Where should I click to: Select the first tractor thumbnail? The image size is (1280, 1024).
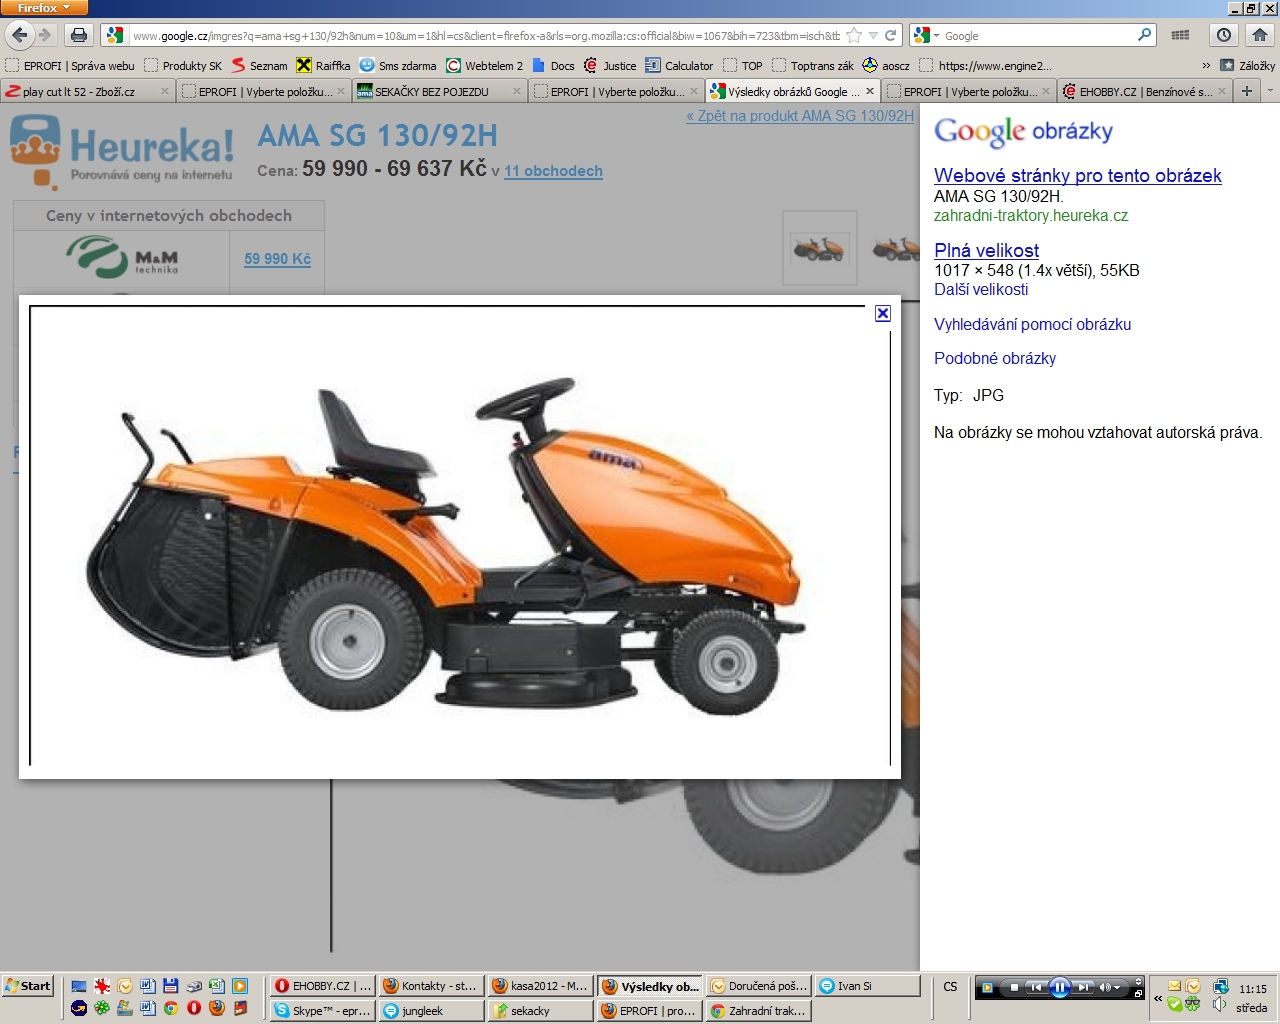(x=819, y=247)
